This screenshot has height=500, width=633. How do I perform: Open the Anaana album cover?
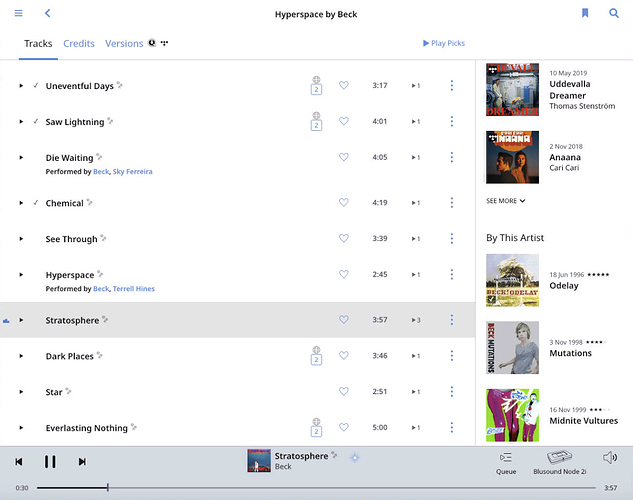(512, 157)
